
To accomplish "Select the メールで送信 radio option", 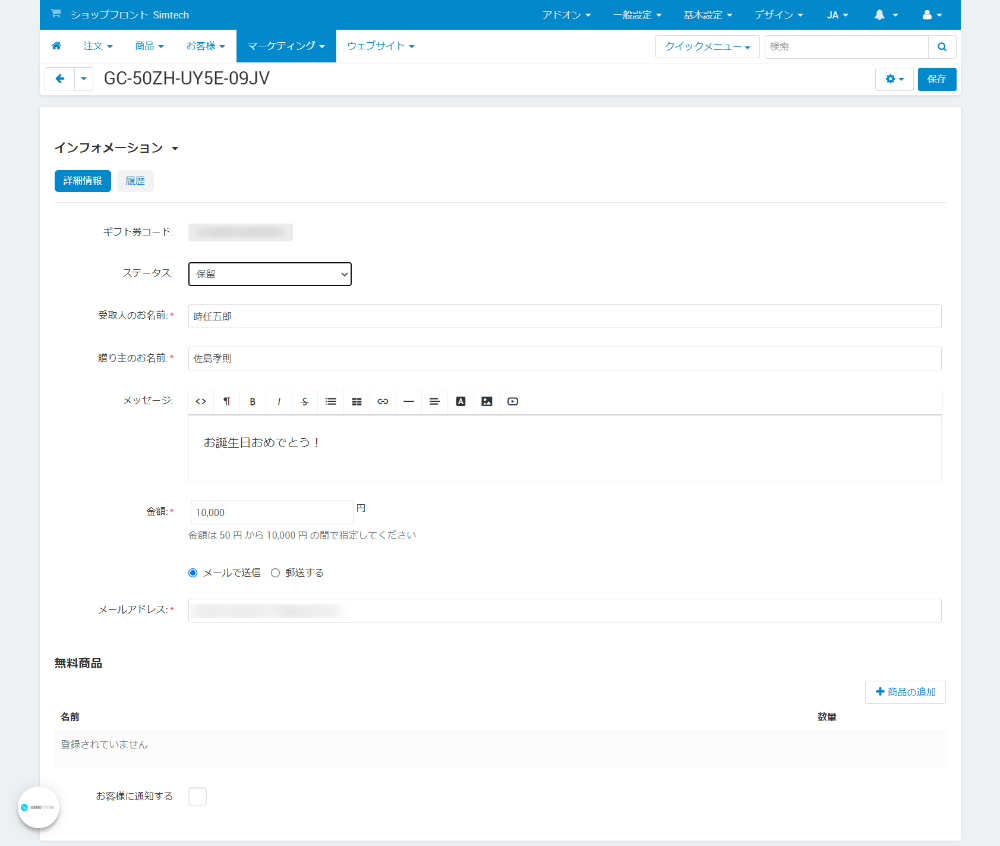I will click(193, 573).
